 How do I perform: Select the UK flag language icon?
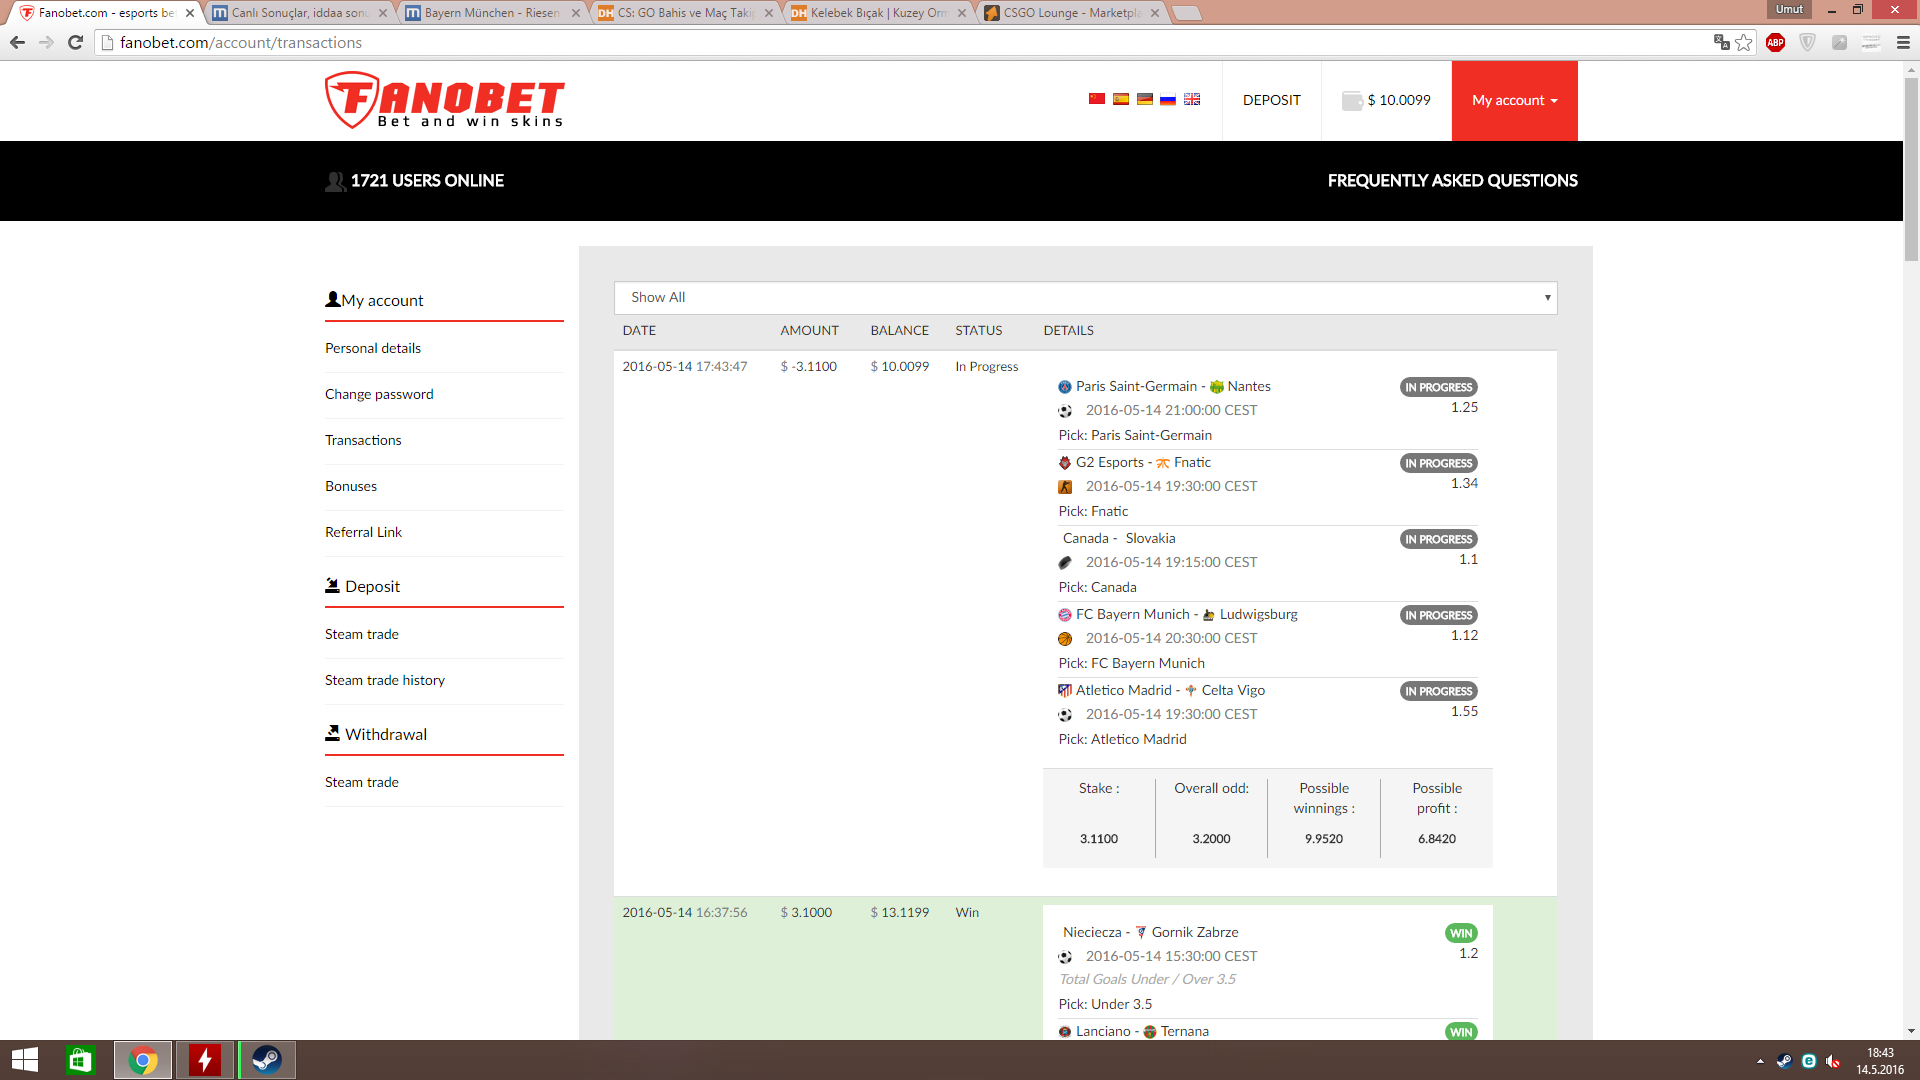click(1192, 99)
